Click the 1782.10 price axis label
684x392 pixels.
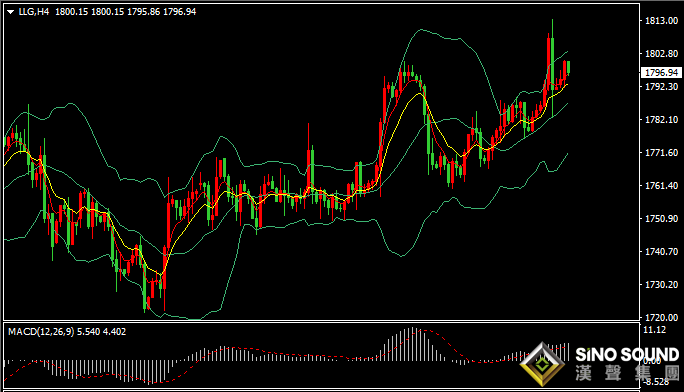[x=661, y=119]
